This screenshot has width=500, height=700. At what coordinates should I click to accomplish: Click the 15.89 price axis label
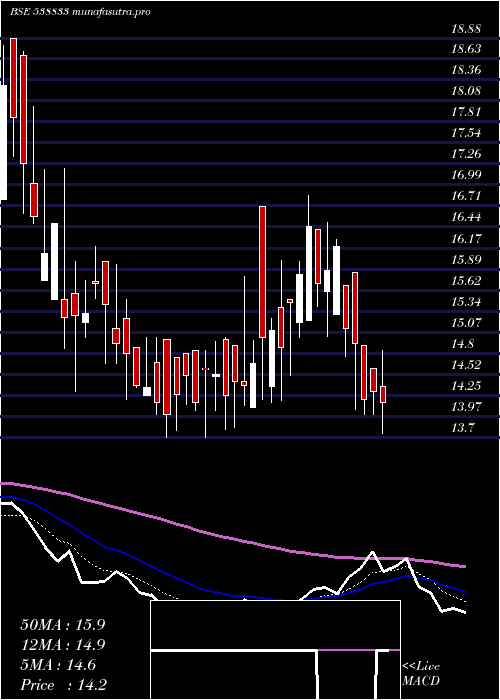[466, 260]
